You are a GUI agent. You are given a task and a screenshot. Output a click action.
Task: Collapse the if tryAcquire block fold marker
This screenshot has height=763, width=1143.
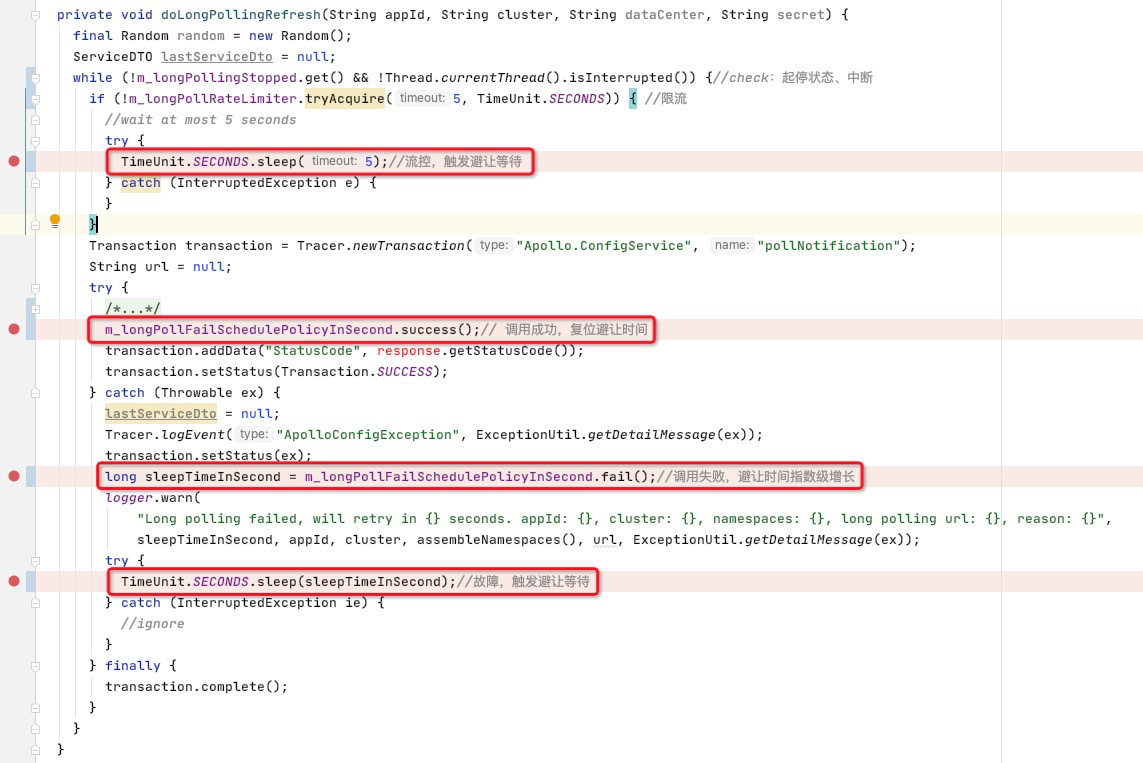coord(35,98)
